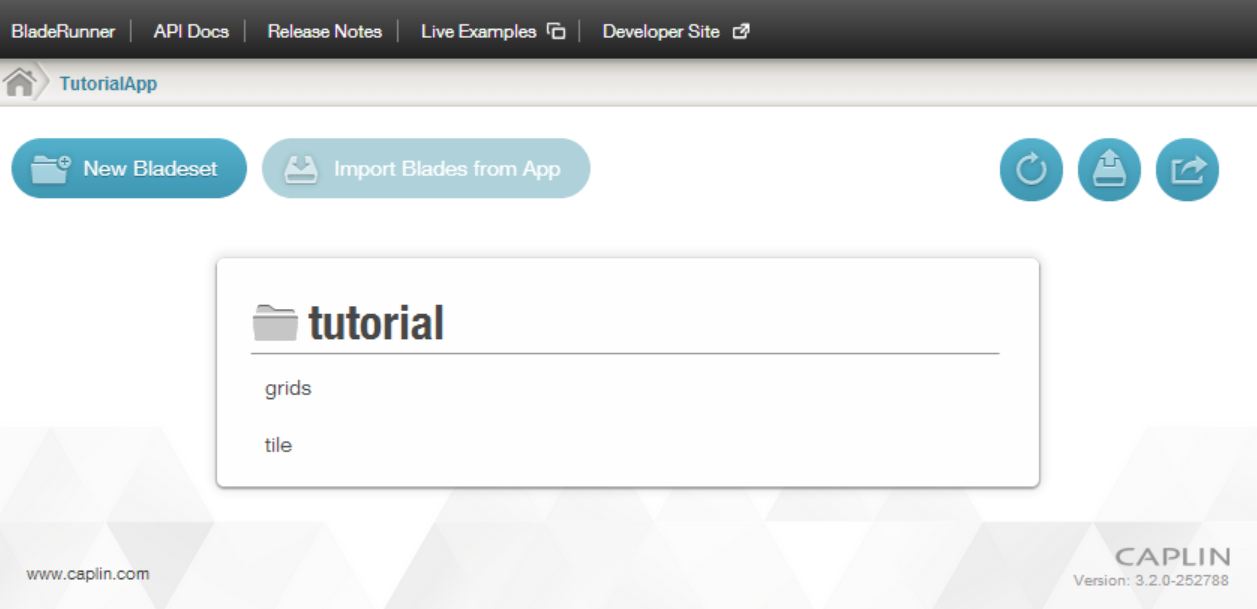Open the tutorial bladeset heading
The width and height of the screenshot is (1257, 609).
click(x=376, y=323)
